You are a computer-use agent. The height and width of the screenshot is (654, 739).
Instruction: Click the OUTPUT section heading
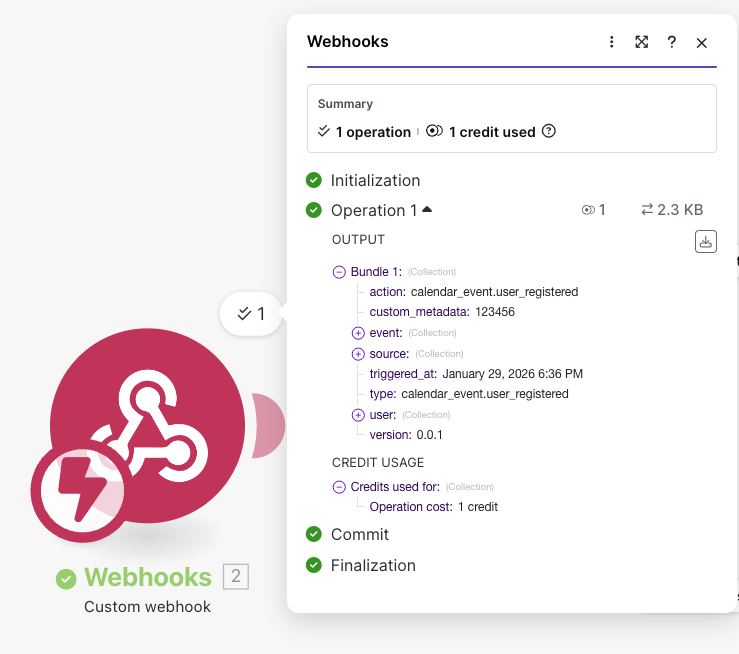[358, 240]
